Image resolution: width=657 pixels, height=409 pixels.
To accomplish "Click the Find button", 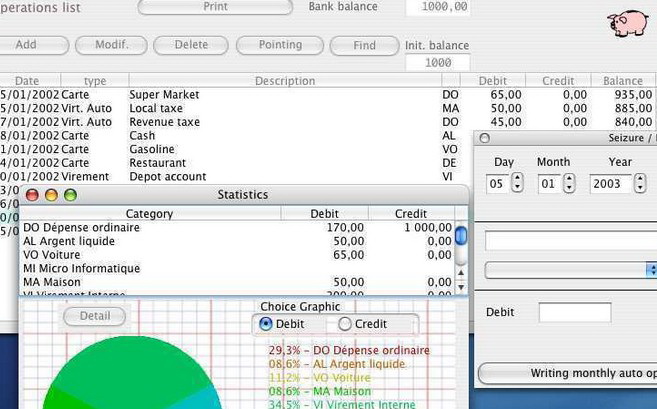I will tap(365, 46).
